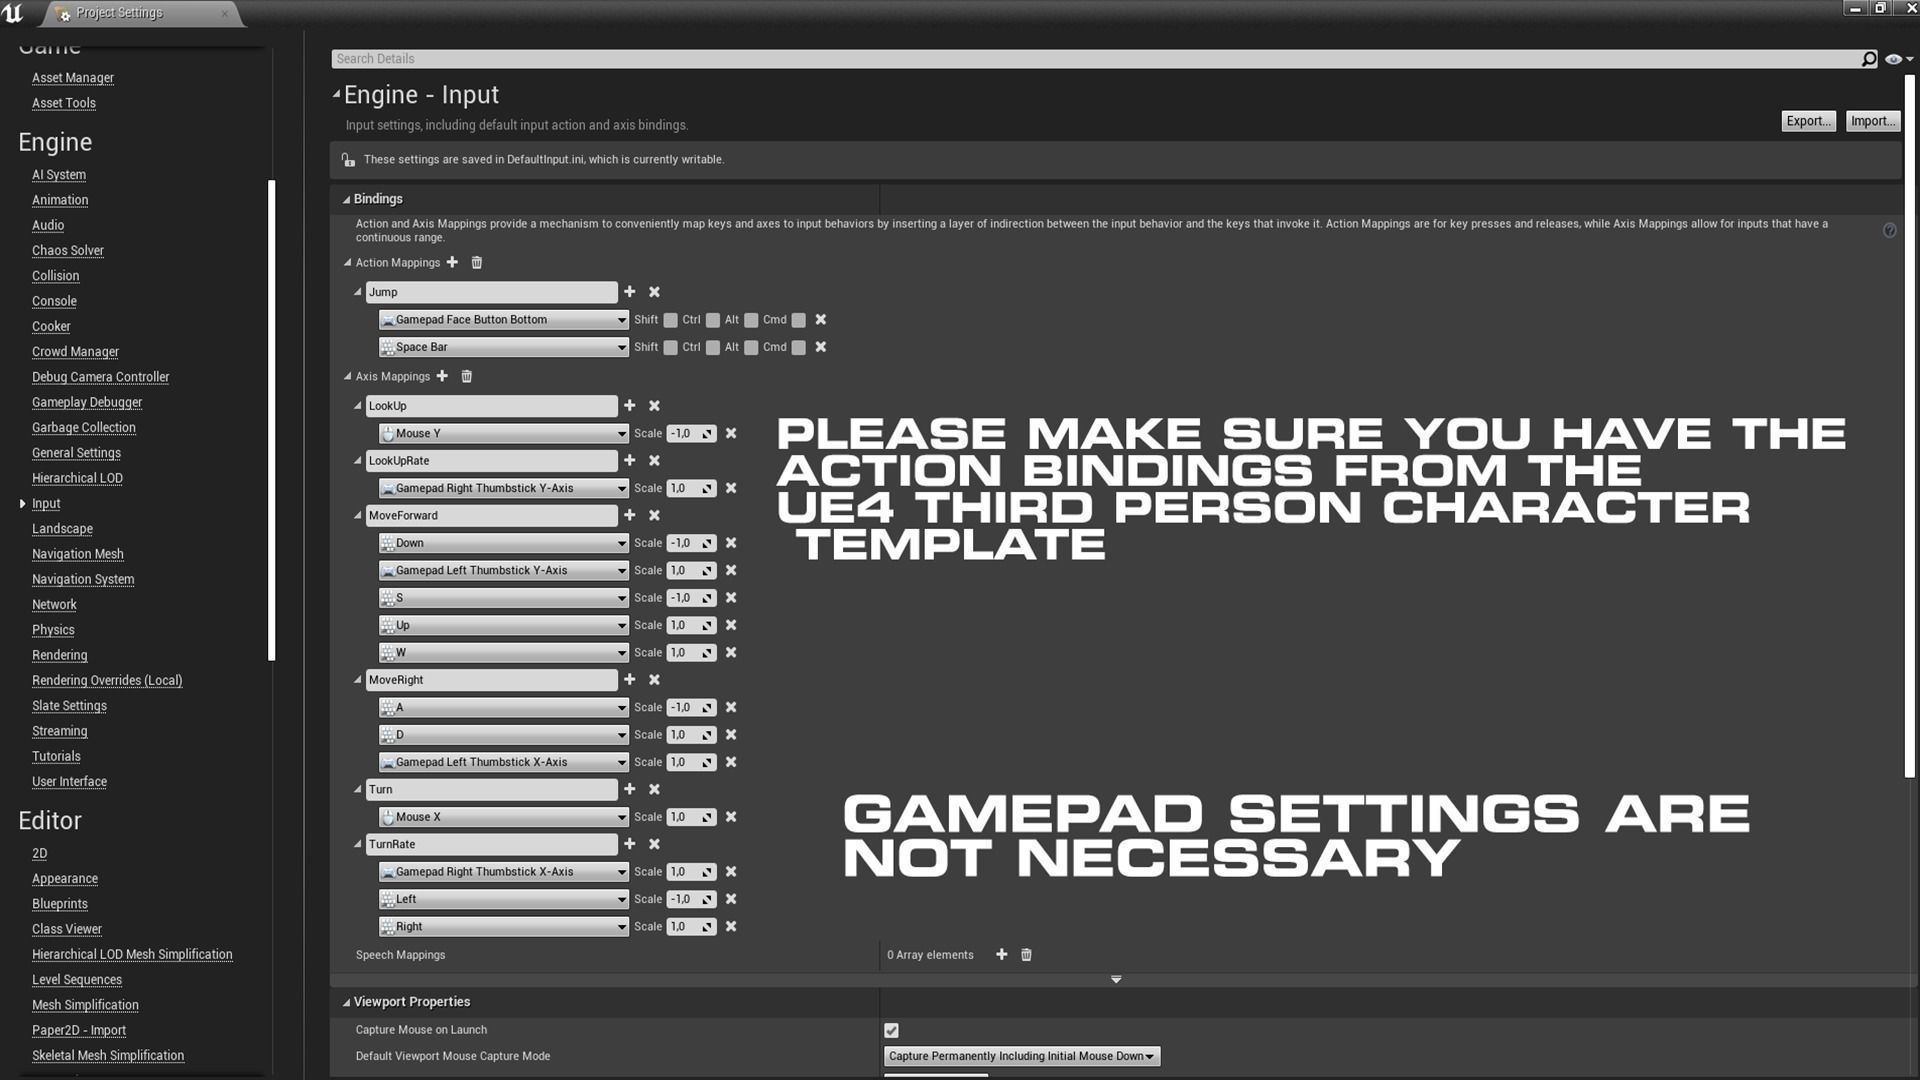Add a new Axis Mapping with plus icon
The height and width of the screenshot is (1080, 1920).
pos(442,376)
